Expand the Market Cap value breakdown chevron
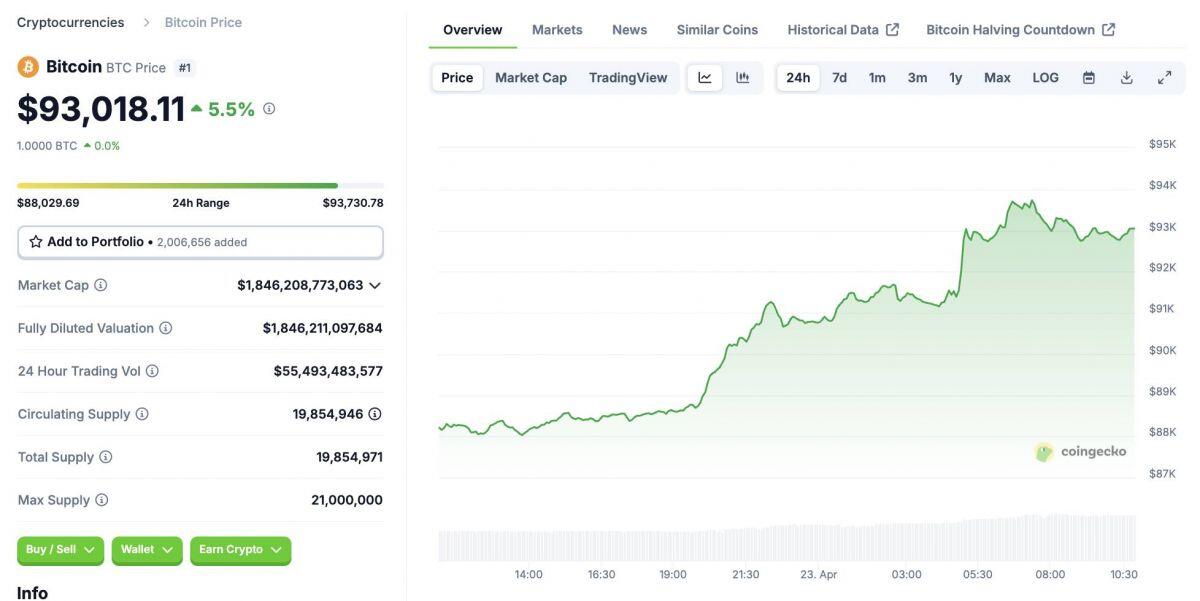Viewport: 1200px width, 601px height. [375, 284]
